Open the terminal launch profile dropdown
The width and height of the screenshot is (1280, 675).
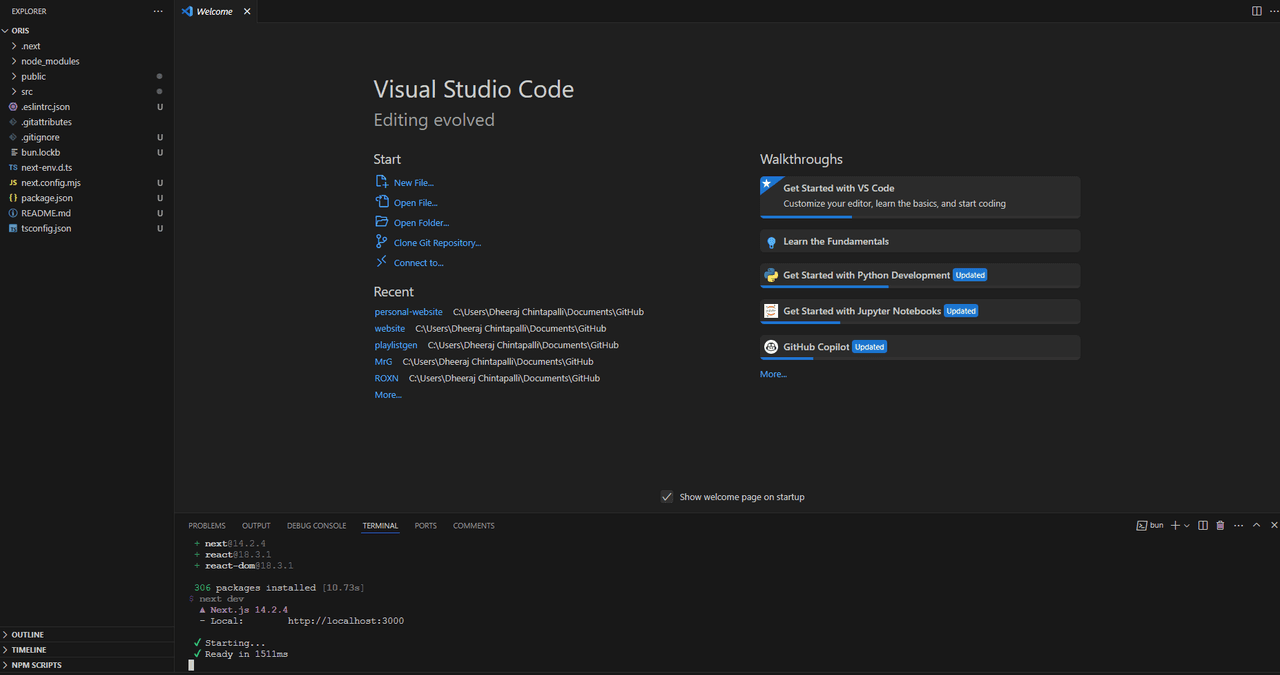[x=1187, y=525]
